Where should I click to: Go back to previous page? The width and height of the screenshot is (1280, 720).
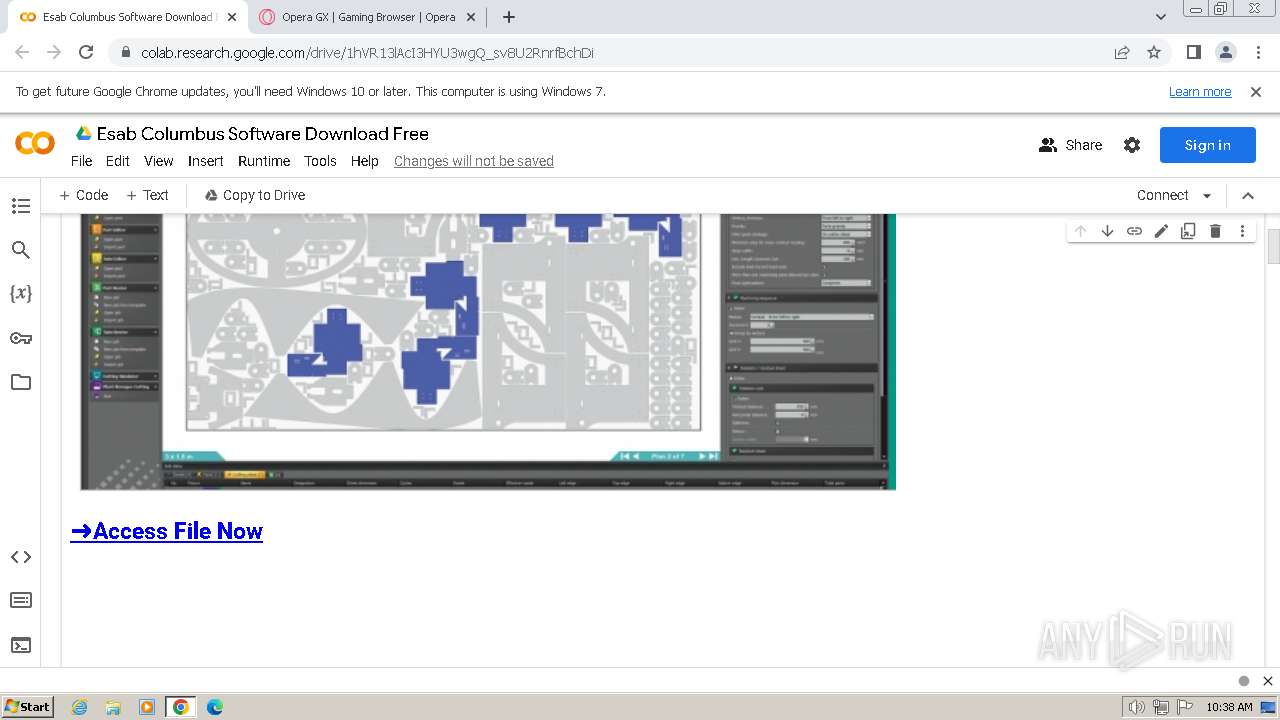pyautogui.click(x=22, y=52)
